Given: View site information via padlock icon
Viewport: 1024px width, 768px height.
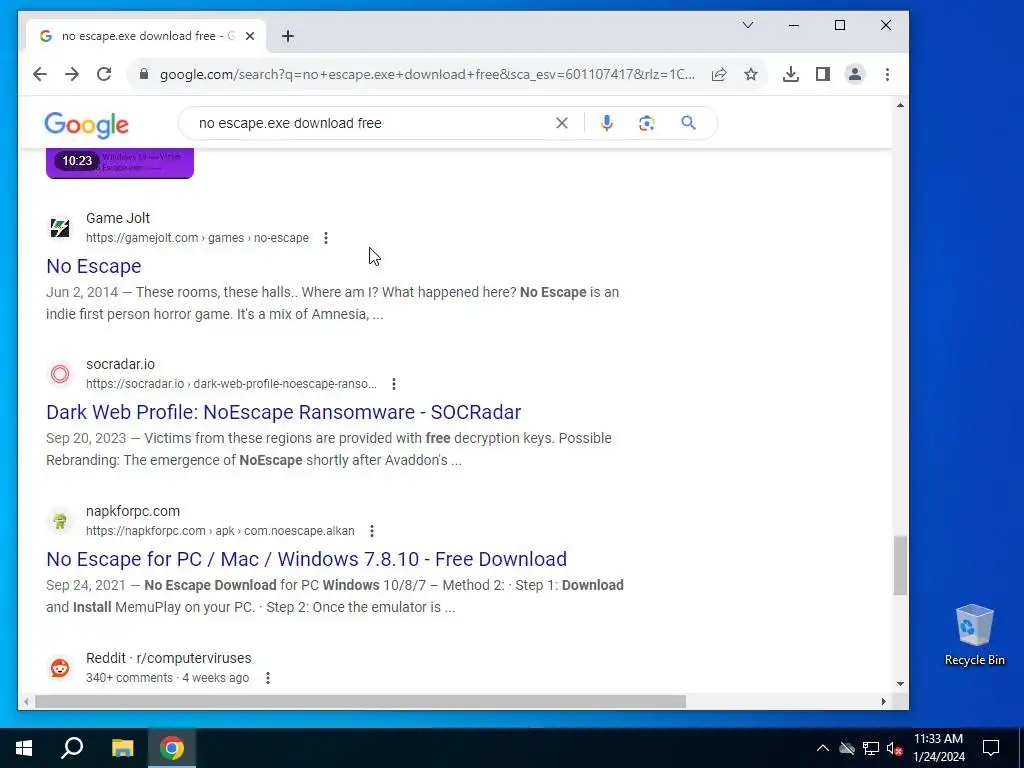Looking at the screenshot, I should click(x=144, y=74).
